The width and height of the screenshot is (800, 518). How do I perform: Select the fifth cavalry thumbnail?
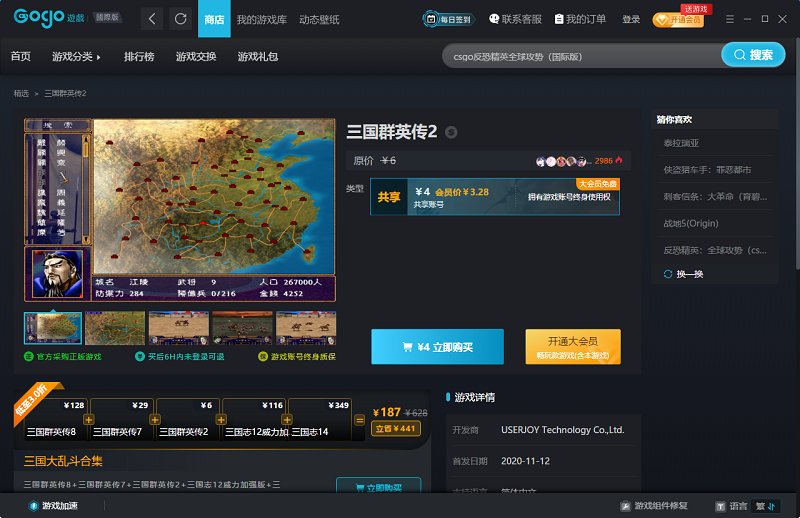(306, 328)
